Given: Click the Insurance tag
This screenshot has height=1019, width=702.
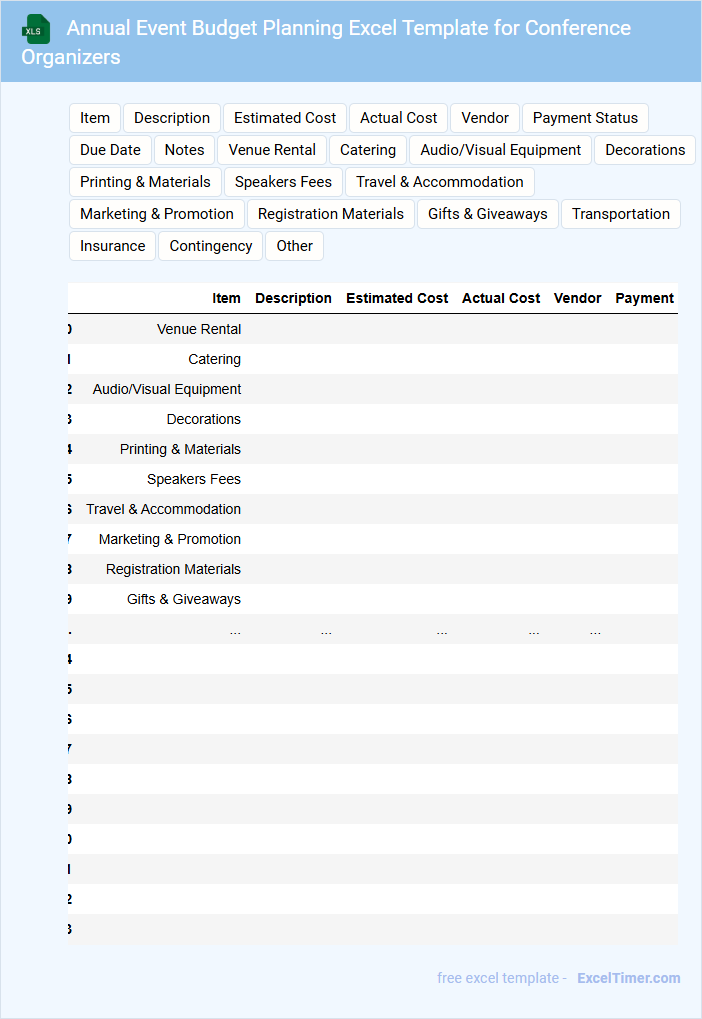Looking at the screenshot, I should [112, 246].
